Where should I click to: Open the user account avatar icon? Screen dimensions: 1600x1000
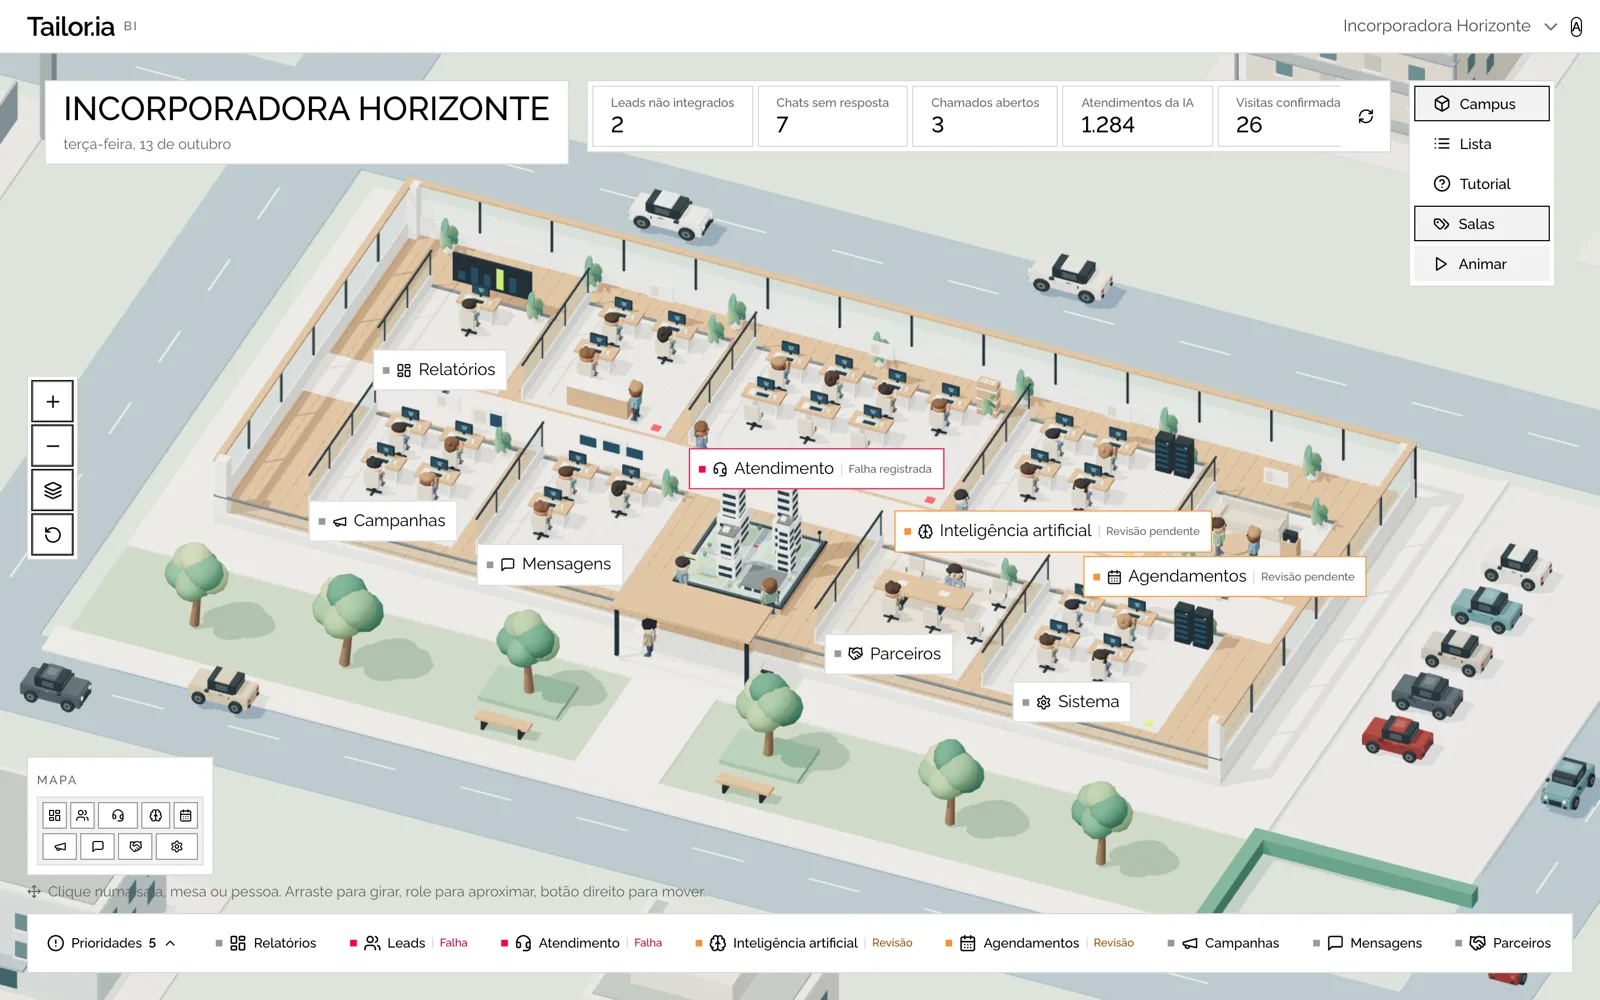pos(1576,27)
